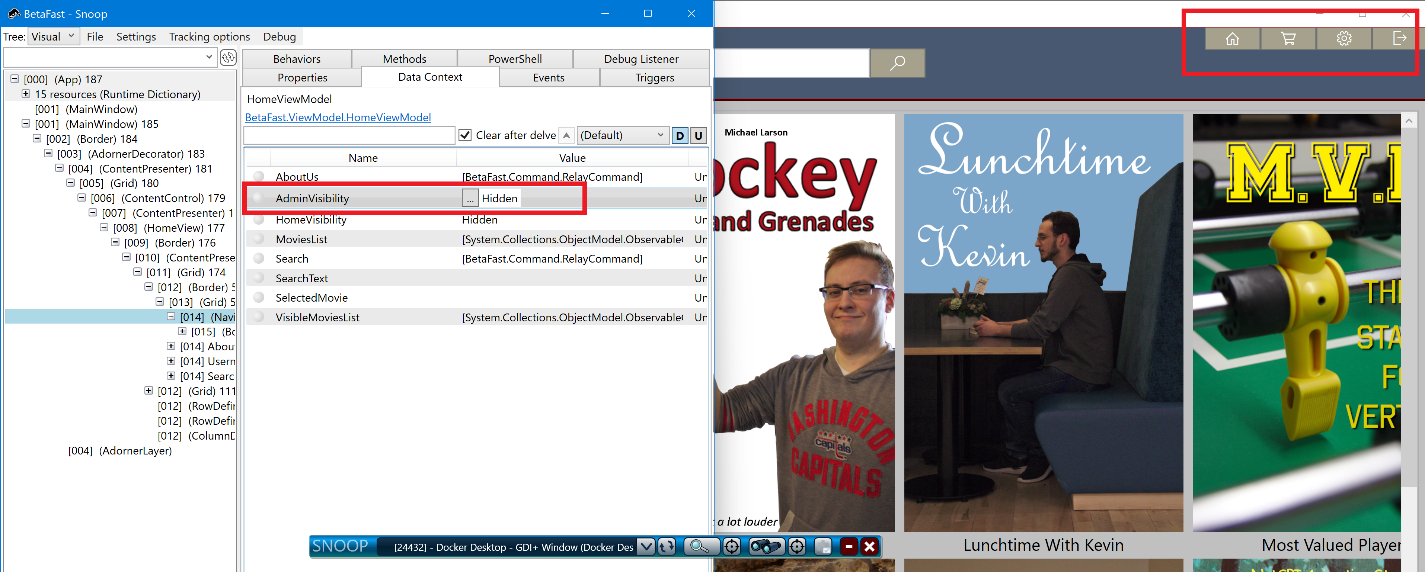Open the tree filter combo box dropdown
Viewport: 1425px width, 572px height.
209,58
